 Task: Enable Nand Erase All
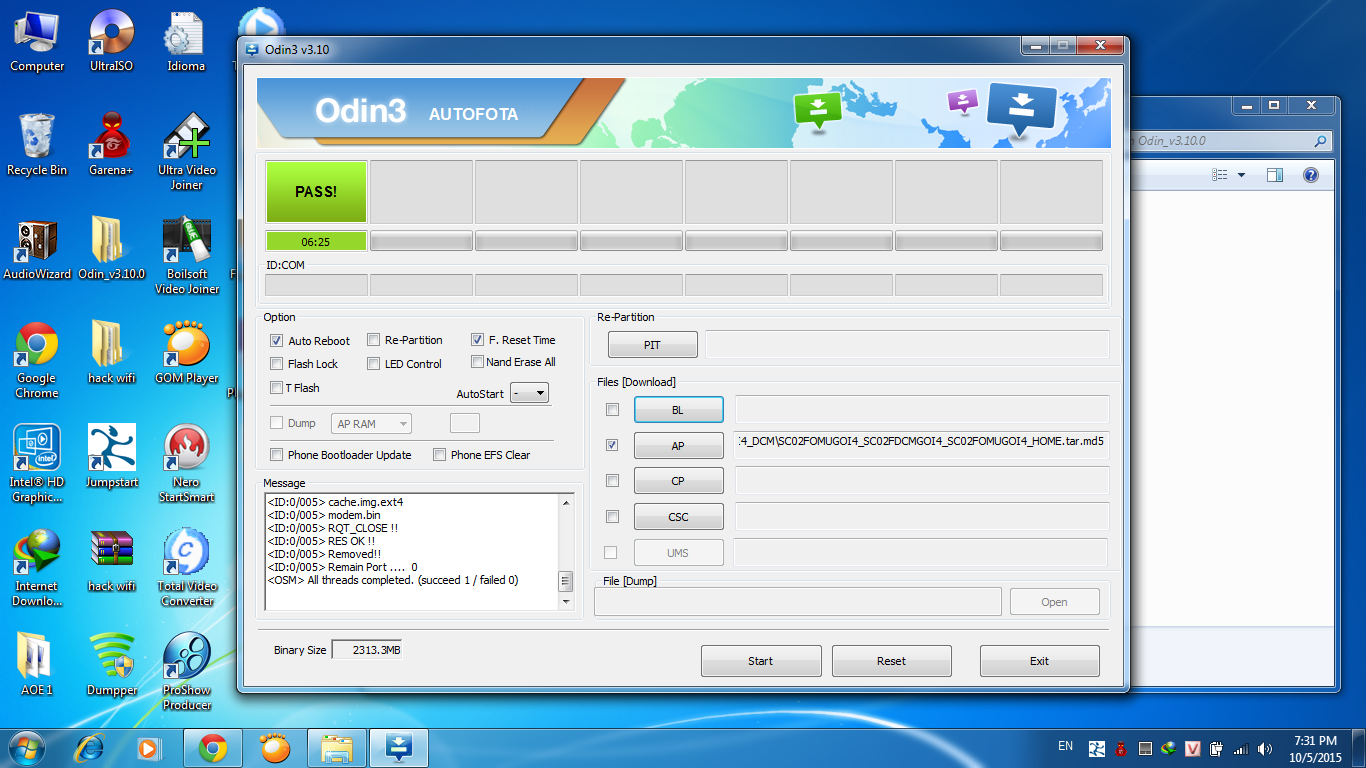click(x=478, y=362)
